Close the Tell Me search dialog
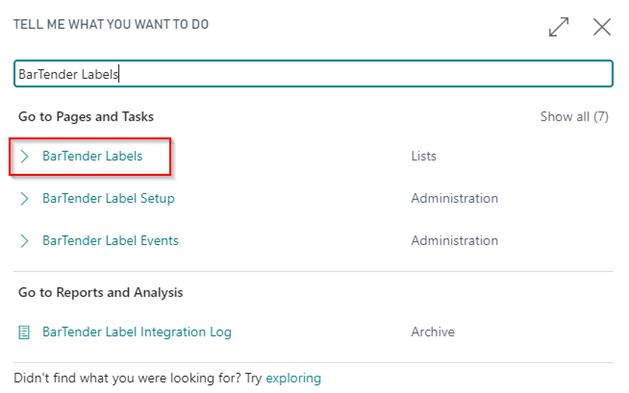The width and height of the screenshot is (629, 393). 602,27
